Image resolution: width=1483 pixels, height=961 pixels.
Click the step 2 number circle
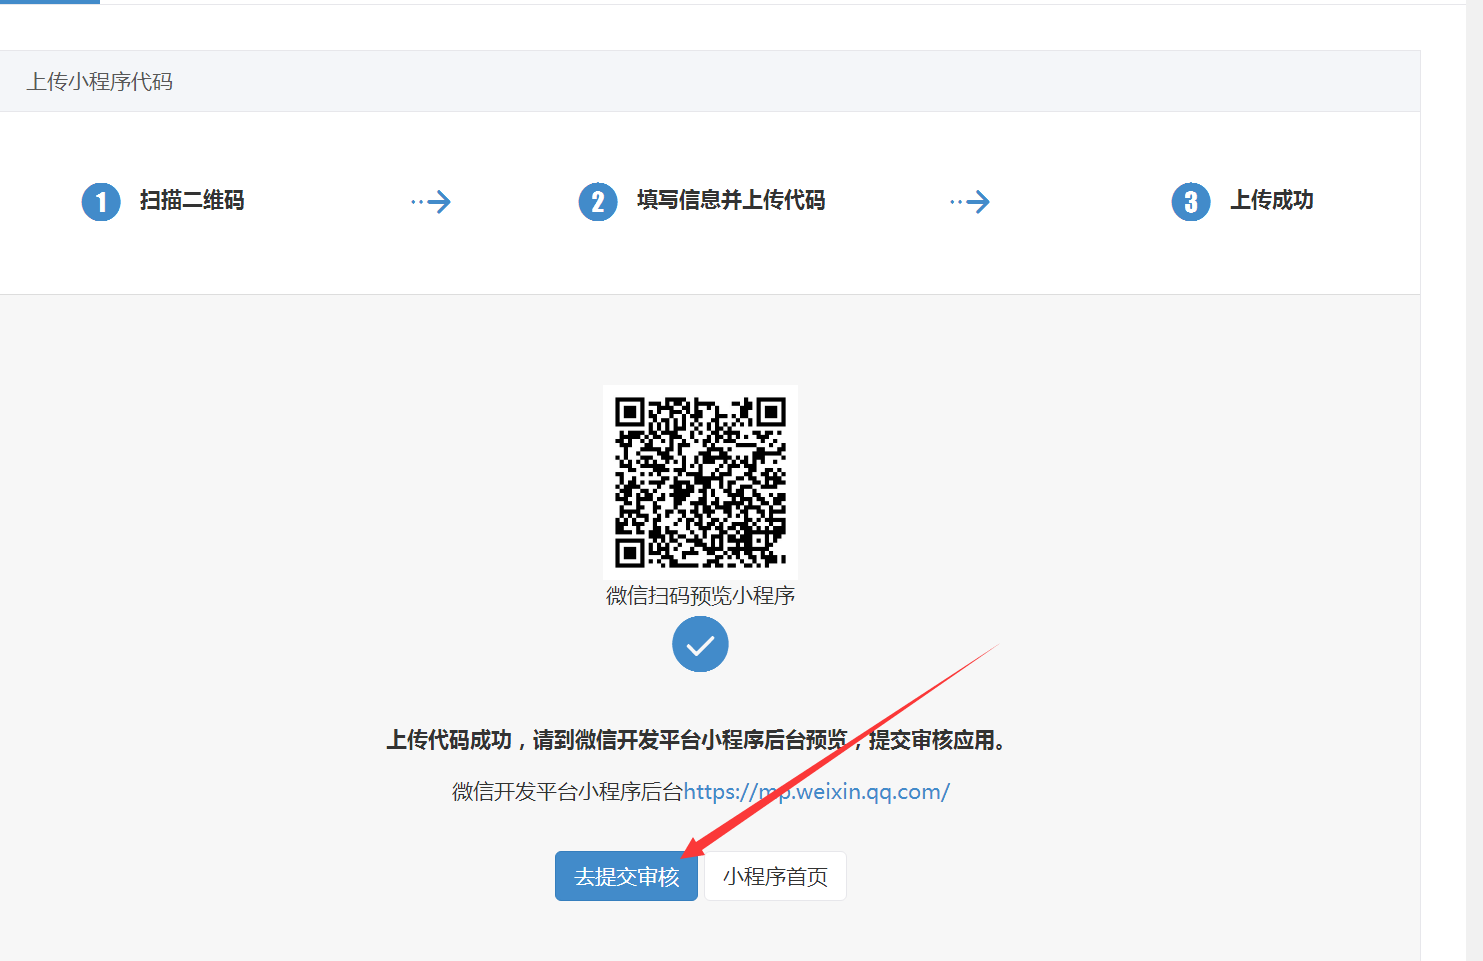click(x=598, y=202)
